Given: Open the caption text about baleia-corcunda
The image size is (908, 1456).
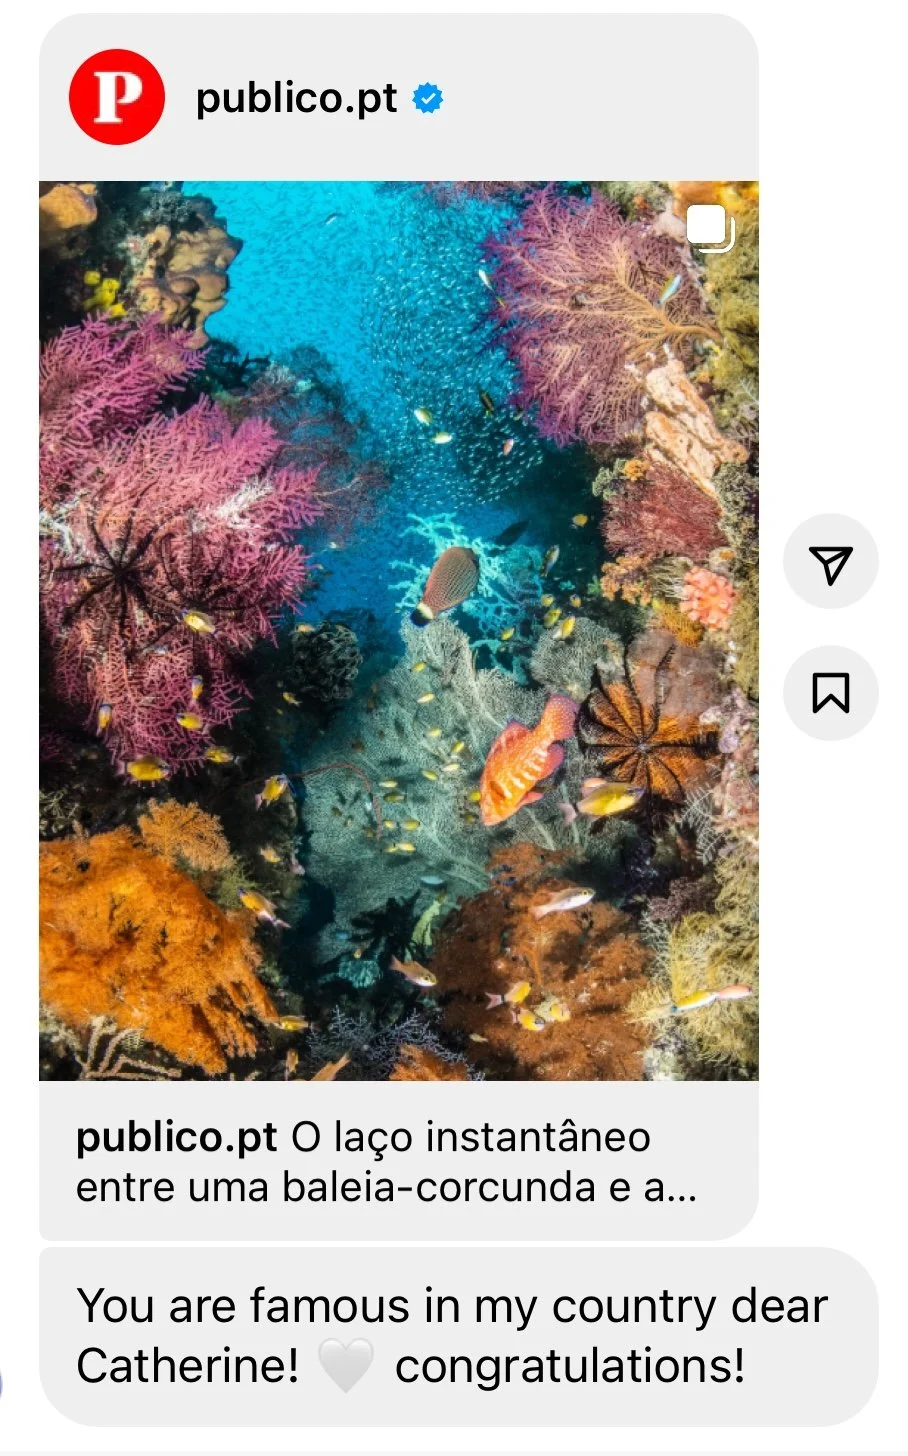Looking at the screenshot, I should coord(386,1162).
